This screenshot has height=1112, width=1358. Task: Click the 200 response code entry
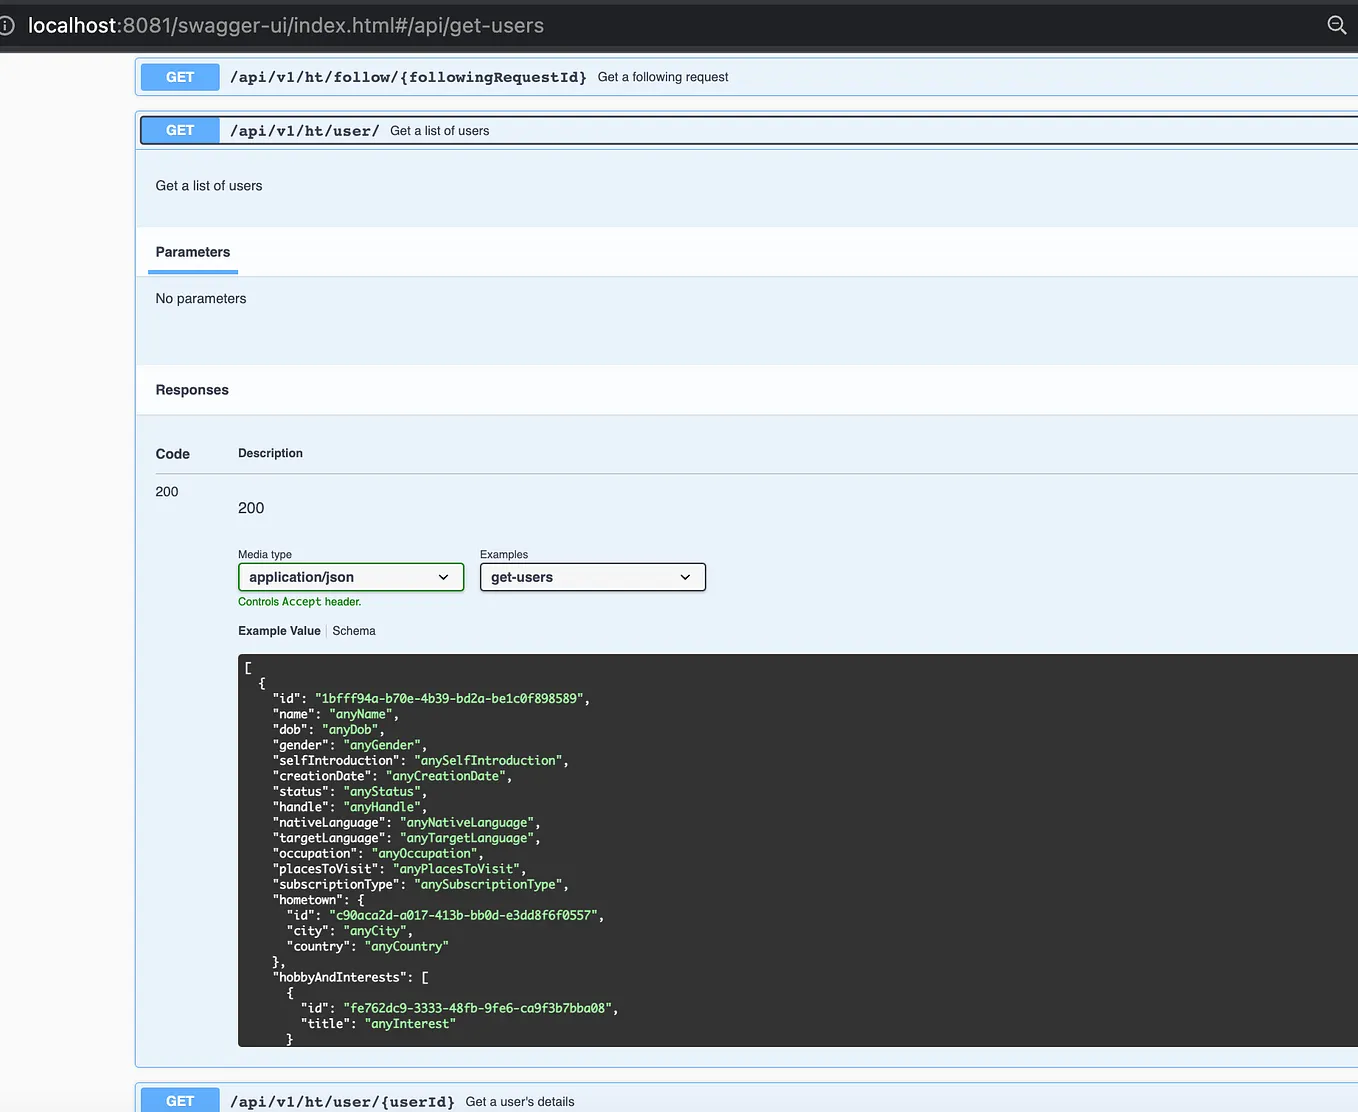(167, 492)
